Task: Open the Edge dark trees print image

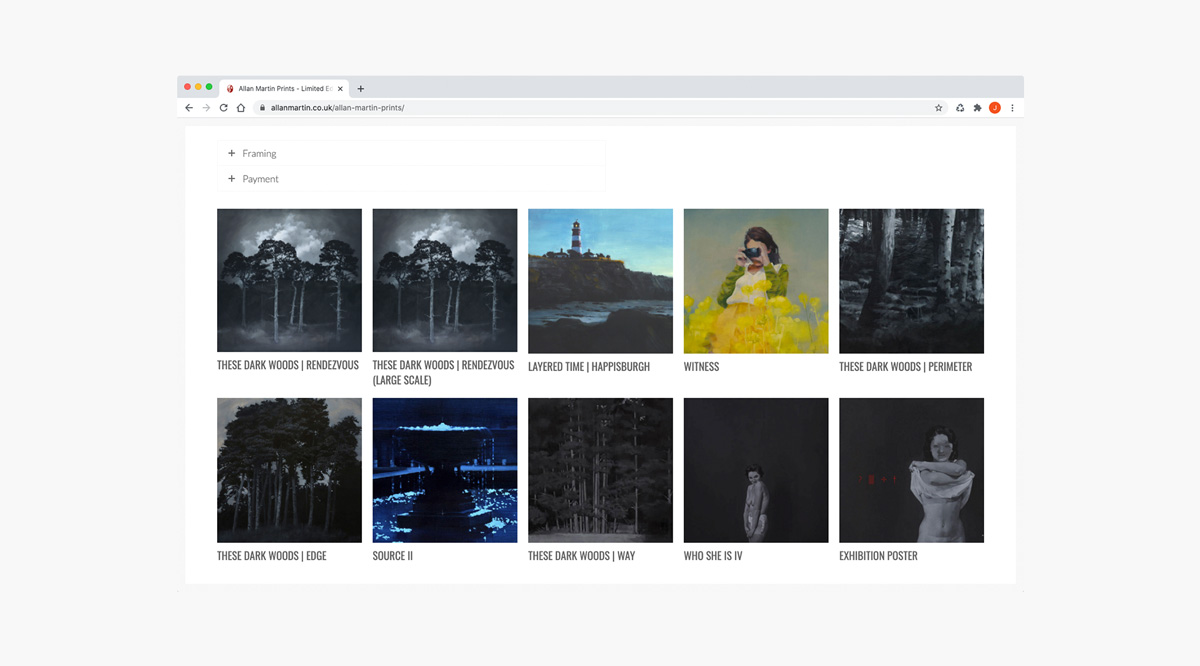Action: coord(289,470)
